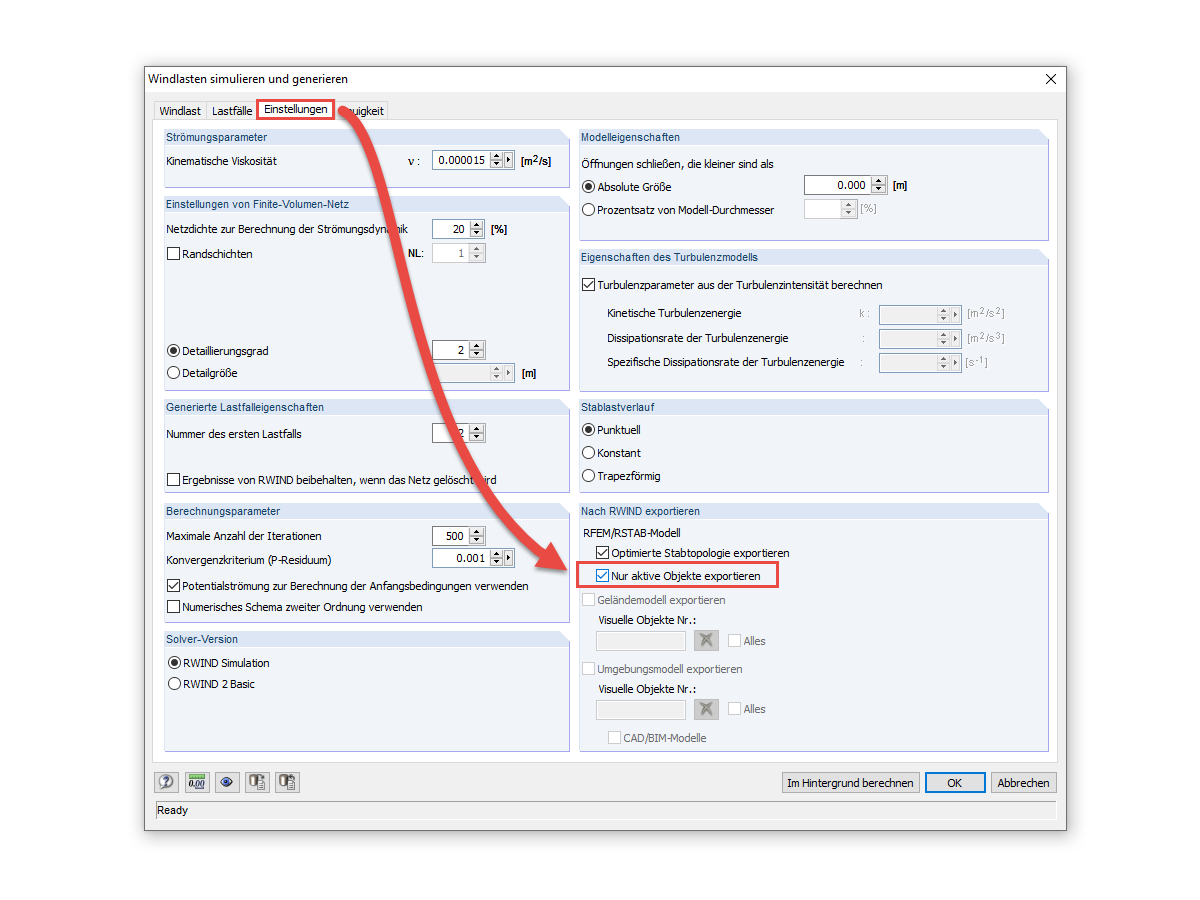Click the units and decimal places icon
The image size is (1200, 900).
[x=197, y=781]
